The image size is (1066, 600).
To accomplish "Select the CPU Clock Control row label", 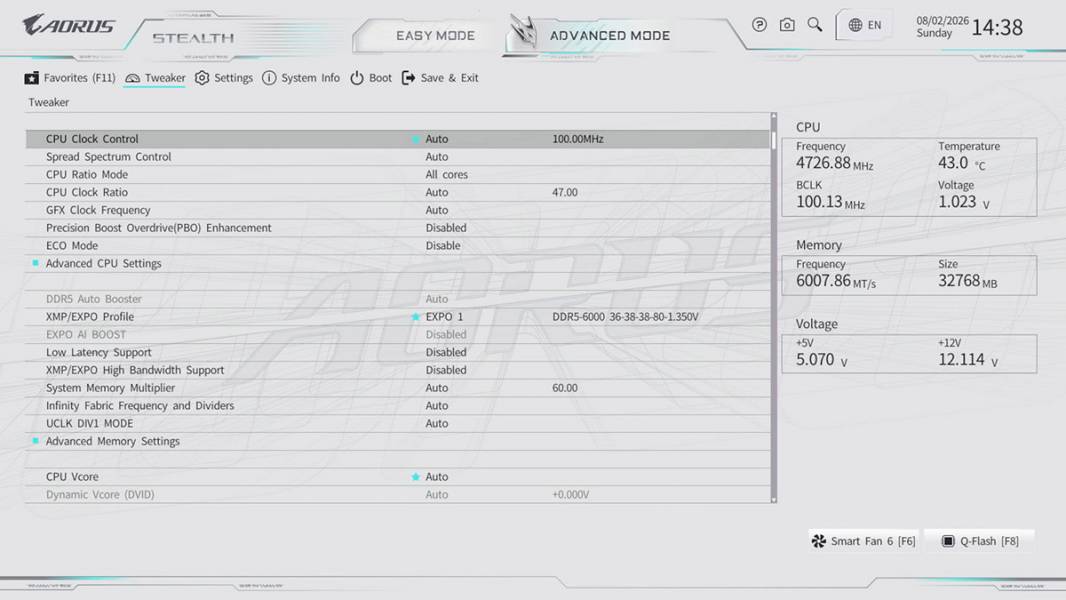I will click(92, 139).
